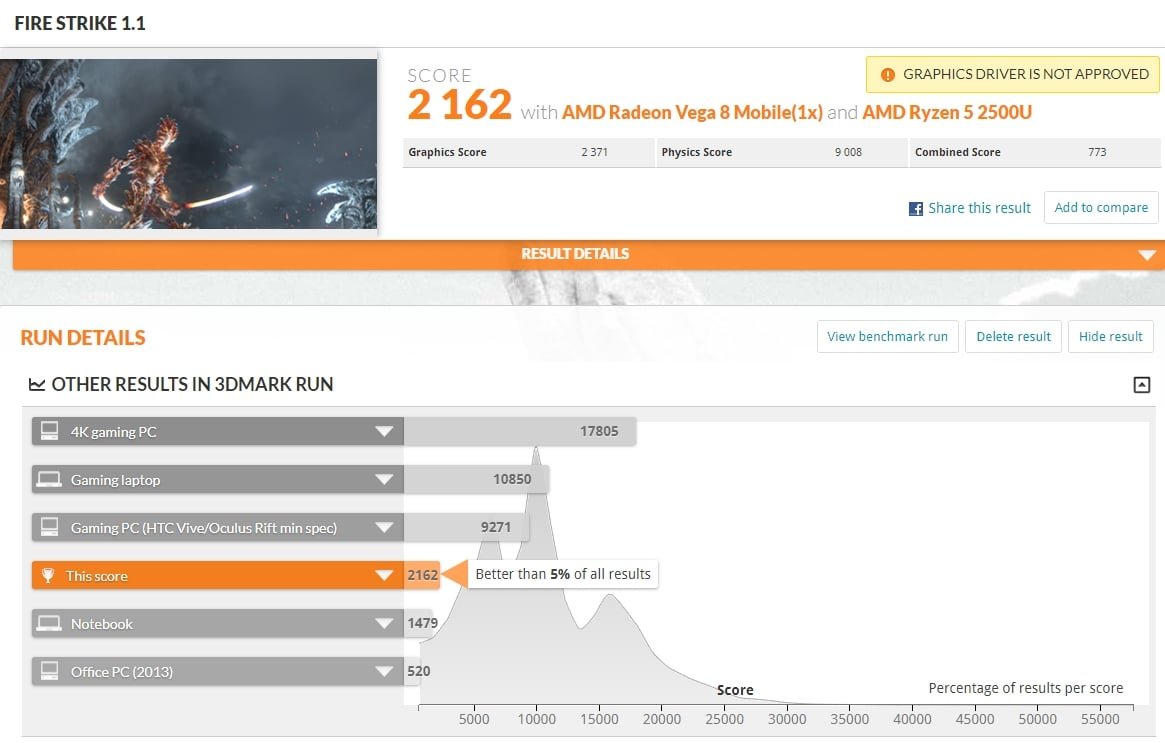This screenshot has height=743, width=1165.
Task: Expand the Office PC (2013) row arrow
Action: (384, 671)
